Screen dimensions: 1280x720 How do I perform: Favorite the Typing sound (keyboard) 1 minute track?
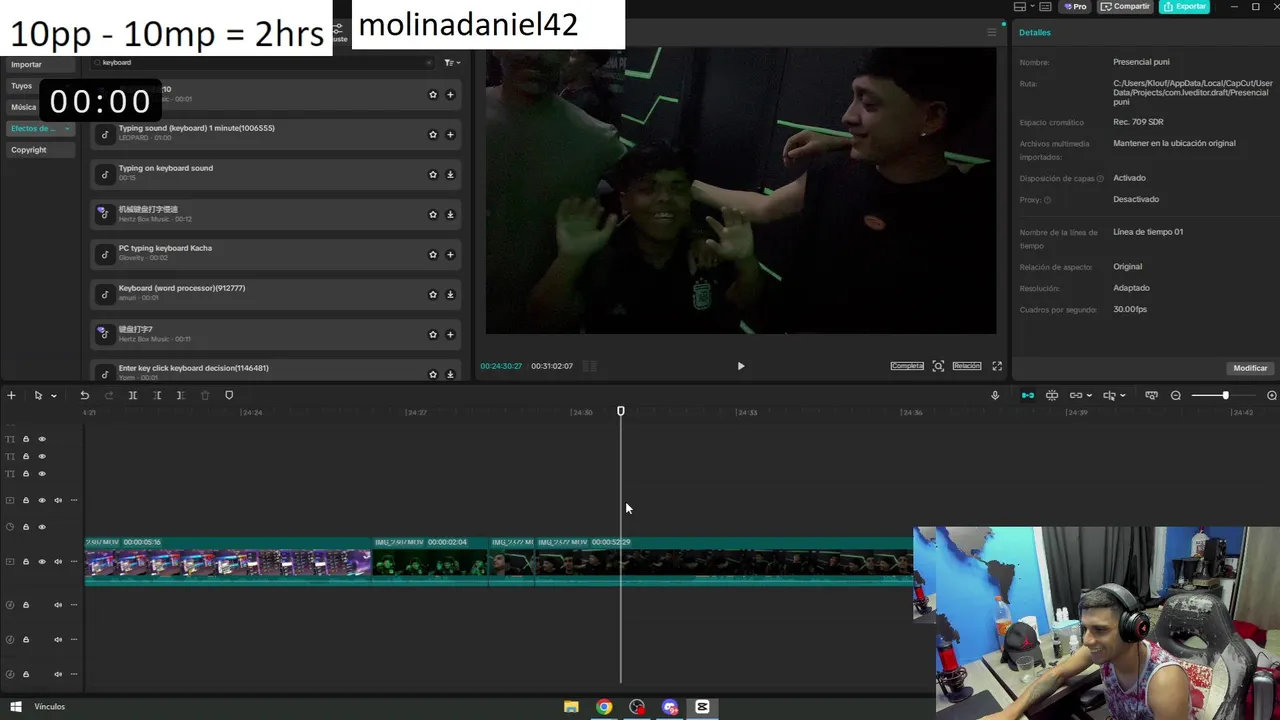pyautogui.click(x=433, y=134)
